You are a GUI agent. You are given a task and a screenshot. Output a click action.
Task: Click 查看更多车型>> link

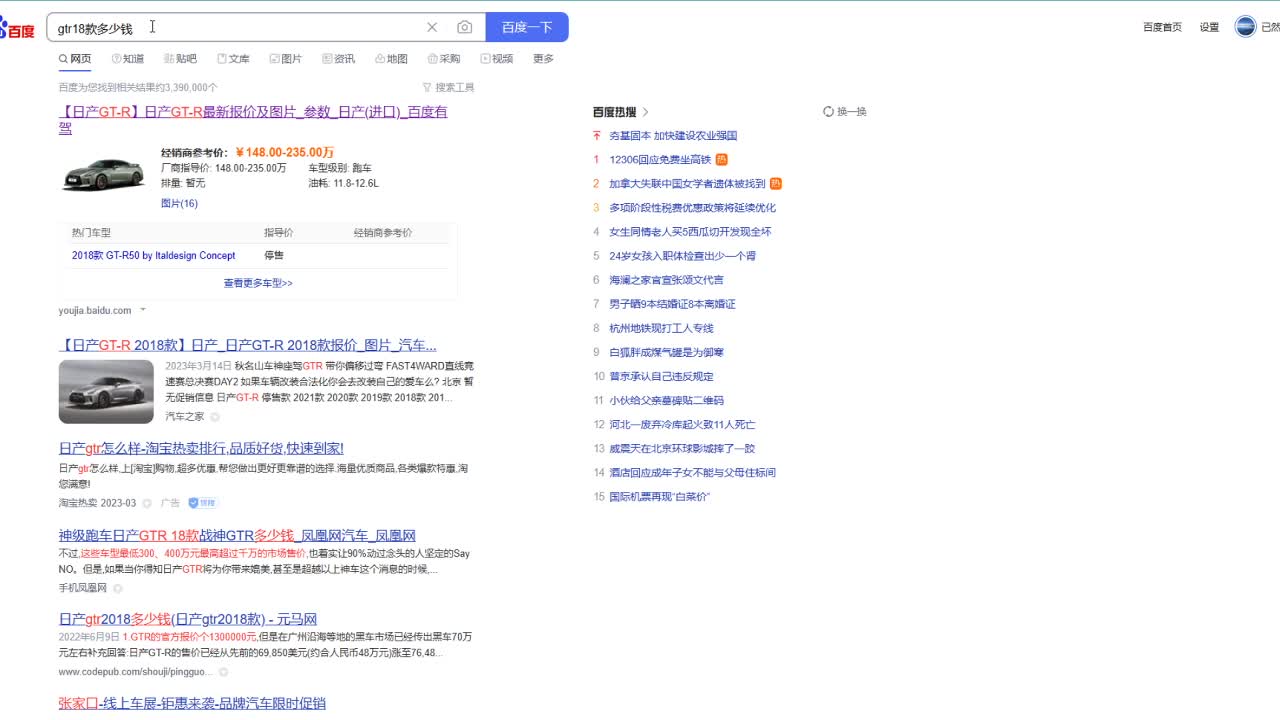tap(258, 283)
